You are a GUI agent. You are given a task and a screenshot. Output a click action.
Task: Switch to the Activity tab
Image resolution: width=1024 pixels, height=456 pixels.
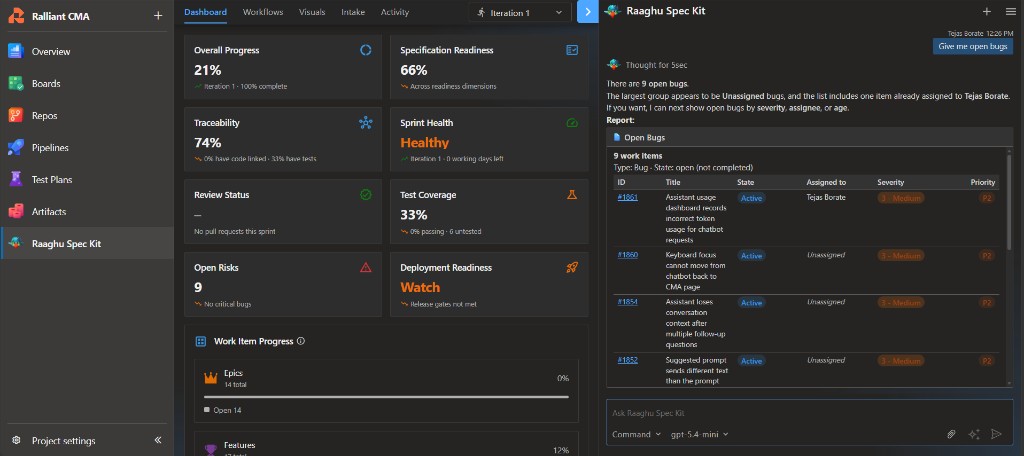coord(395,12)
